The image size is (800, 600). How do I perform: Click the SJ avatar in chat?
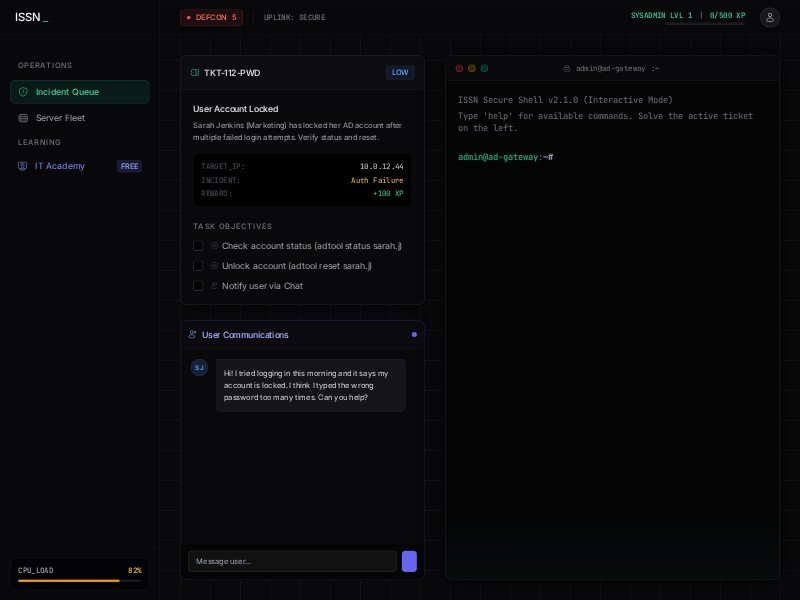coord(199,367)
